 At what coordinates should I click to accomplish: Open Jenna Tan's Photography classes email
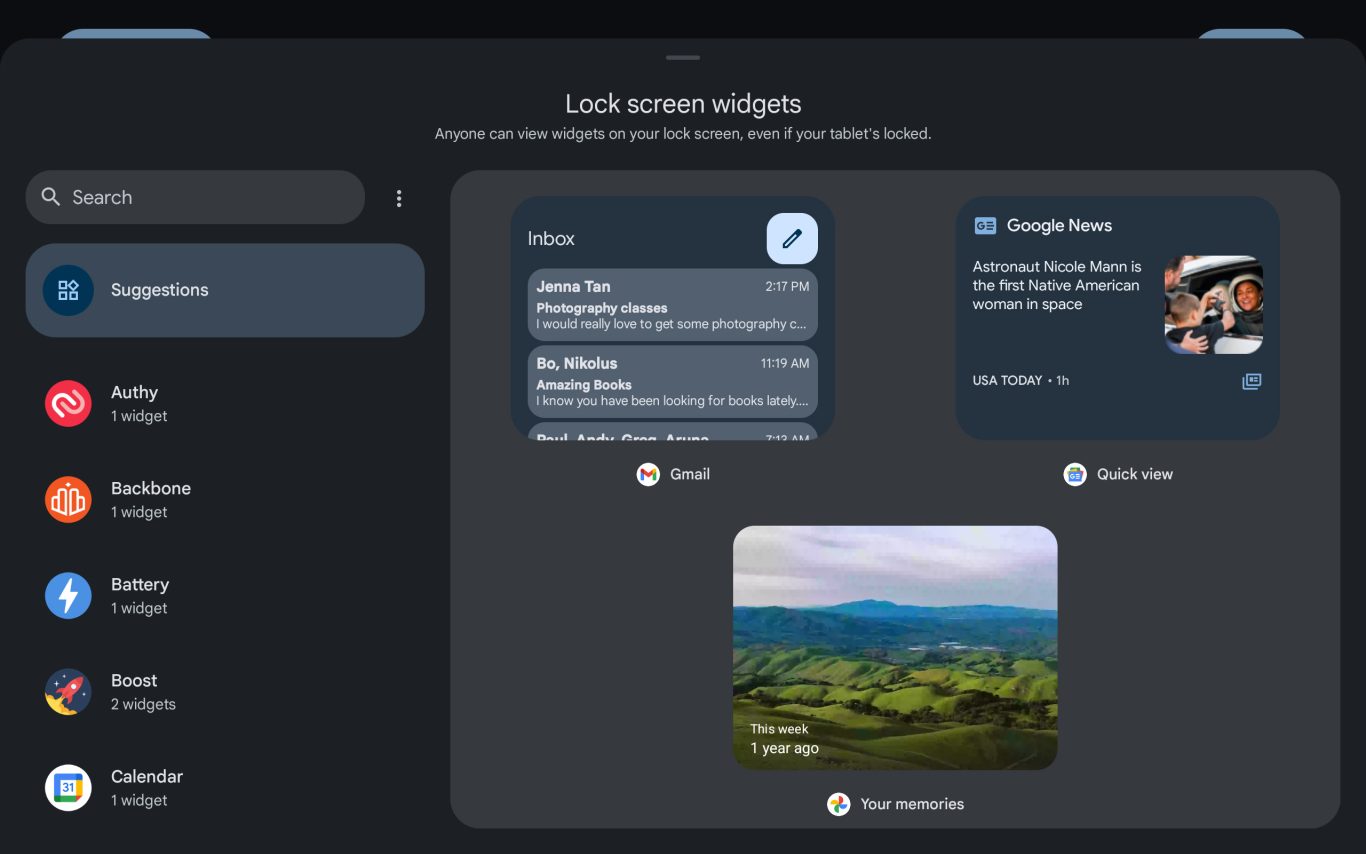click(x=672, y=305)
